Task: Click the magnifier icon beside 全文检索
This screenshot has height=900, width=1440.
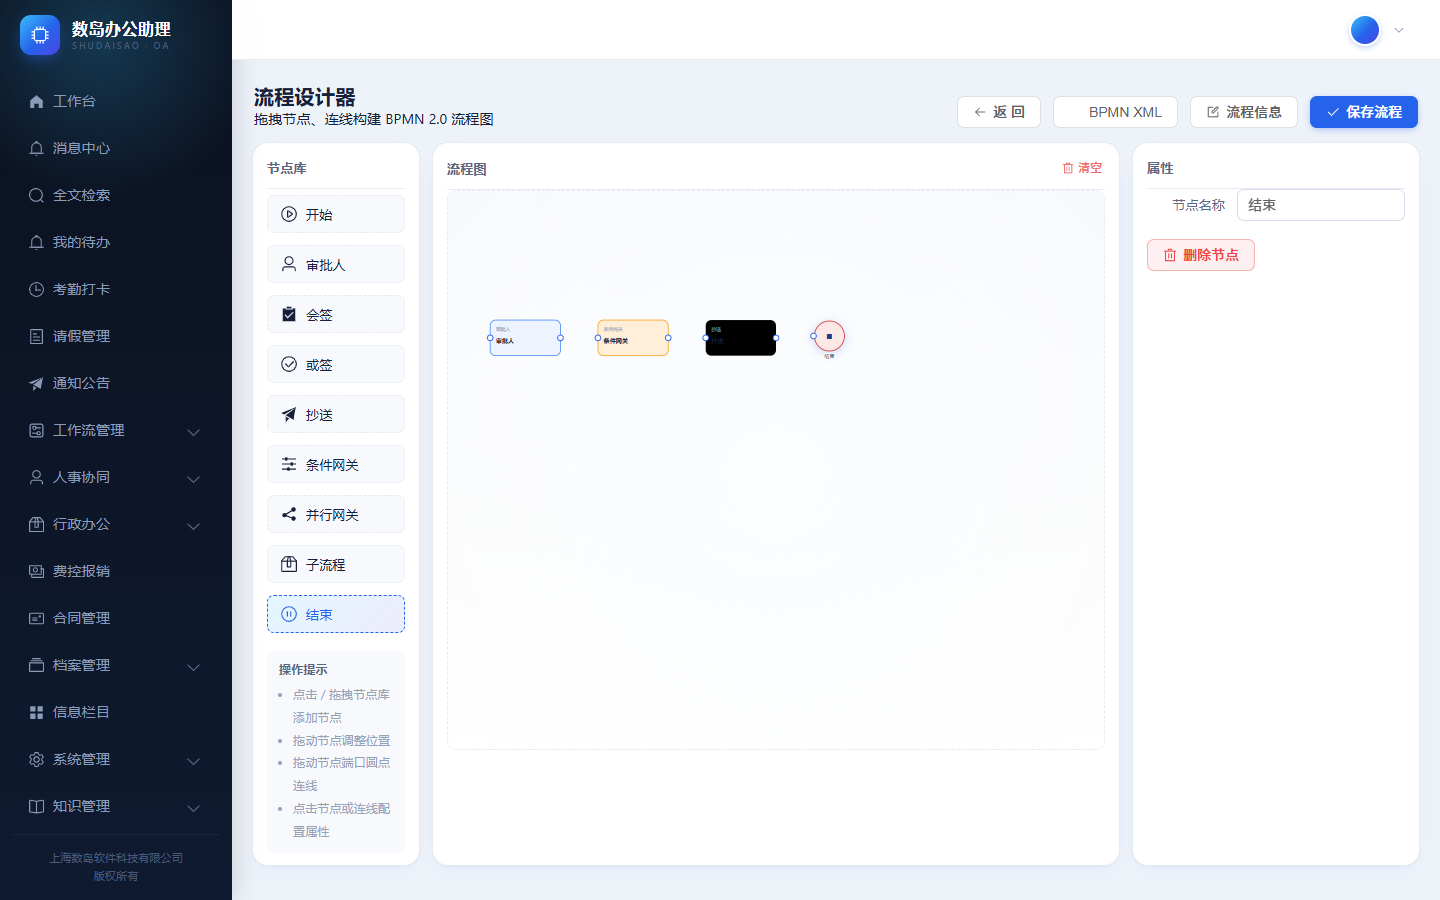Action: 36,195
